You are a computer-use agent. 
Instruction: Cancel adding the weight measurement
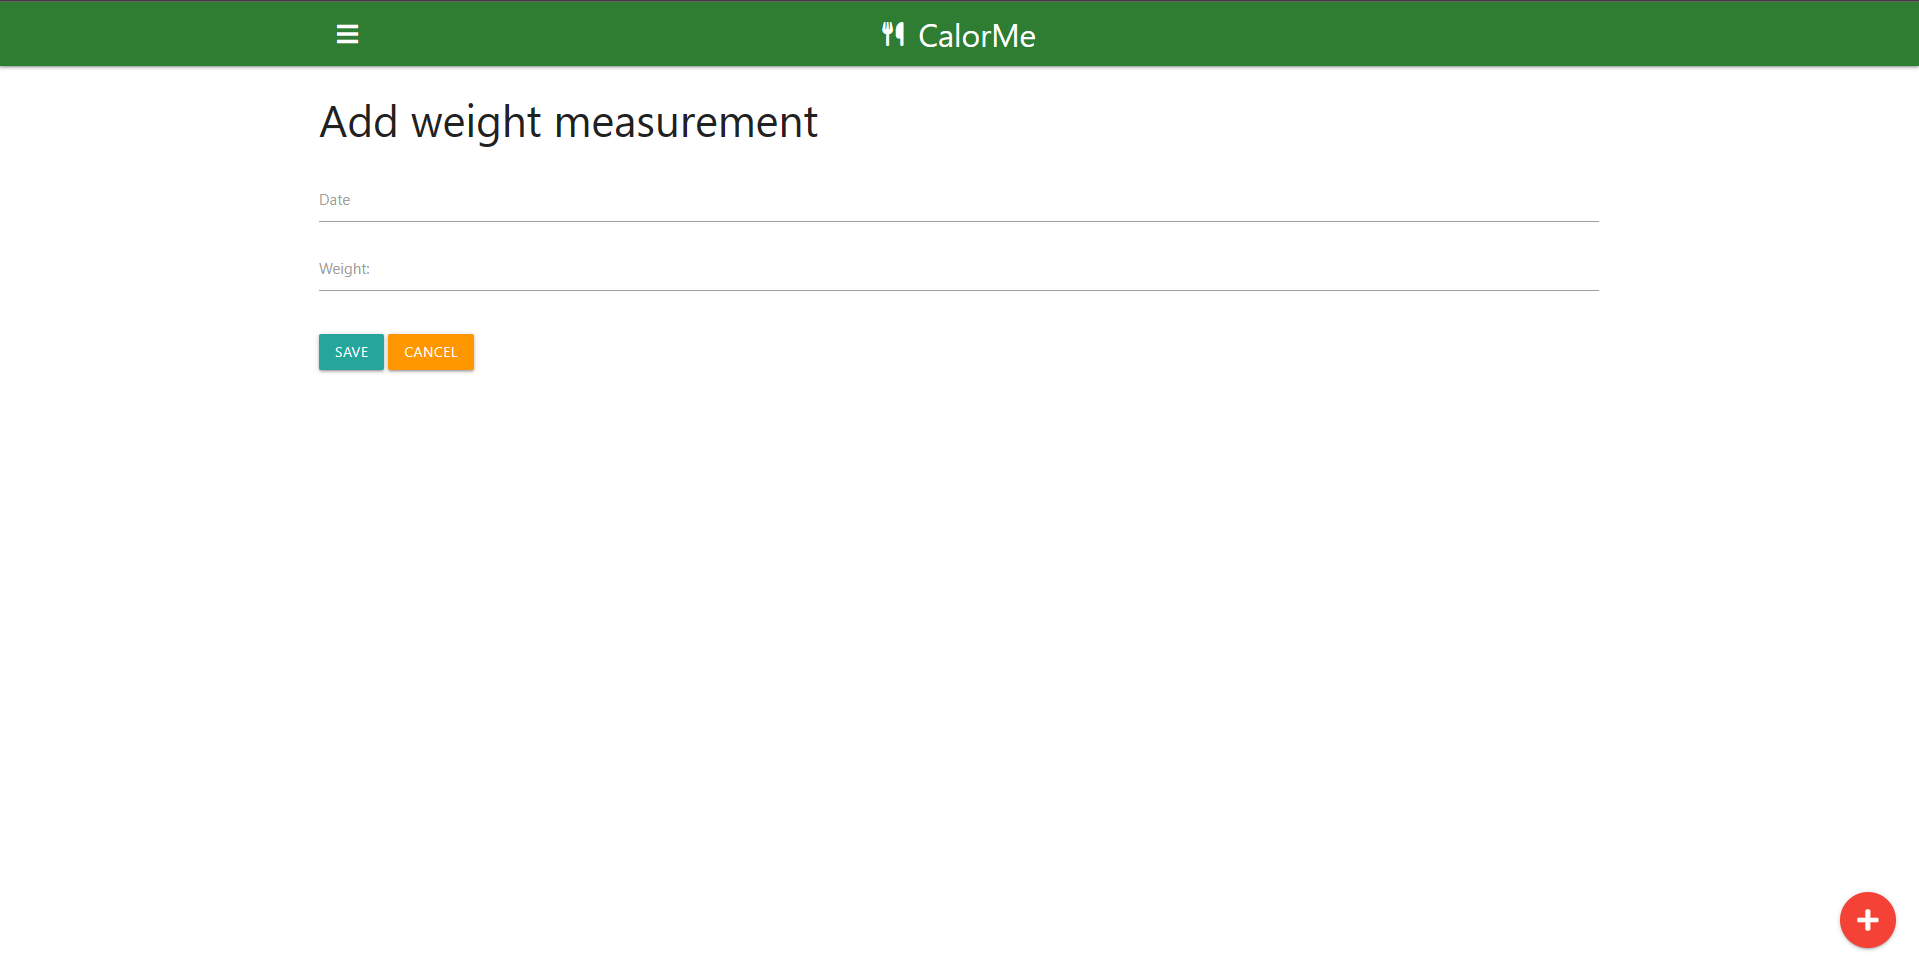430,351
